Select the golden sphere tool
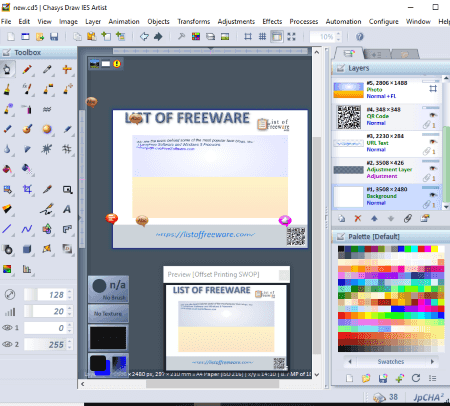The height and width of the screenshot is (406, 450). click(x=47, y=129)
